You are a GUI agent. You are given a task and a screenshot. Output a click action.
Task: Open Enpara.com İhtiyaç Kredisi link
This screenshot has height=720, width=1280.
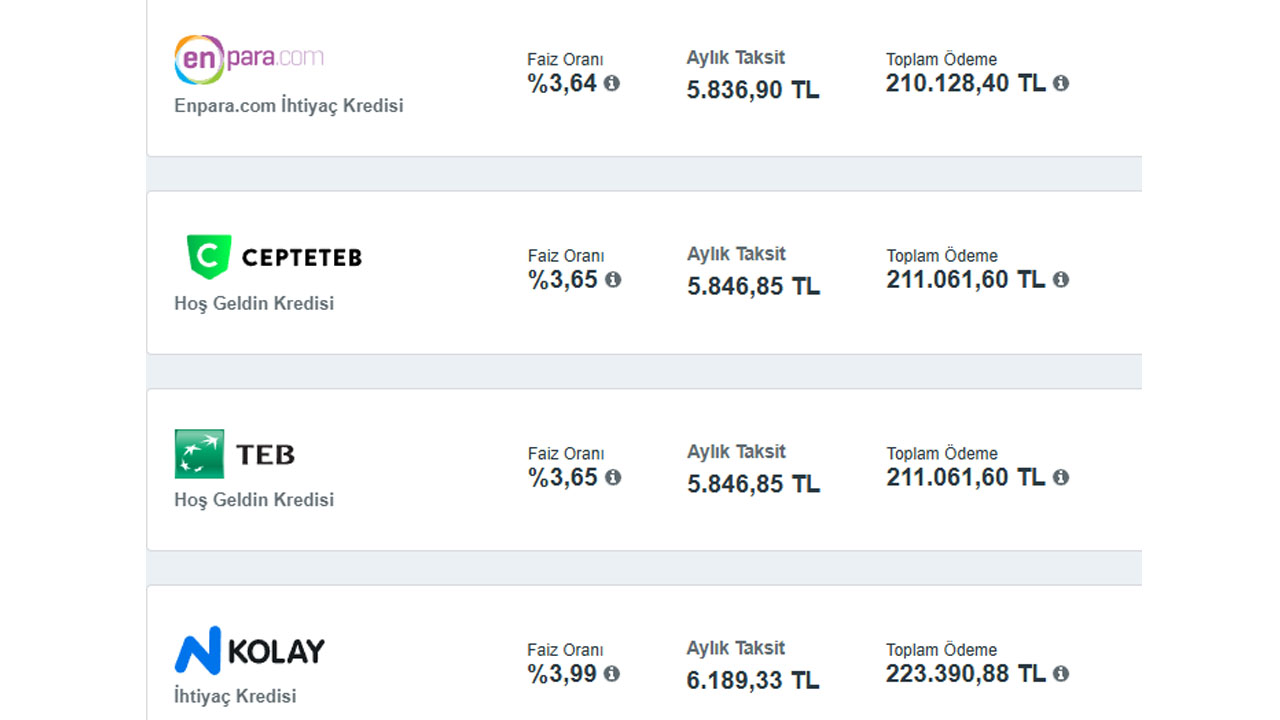click(x=289, y=106)
